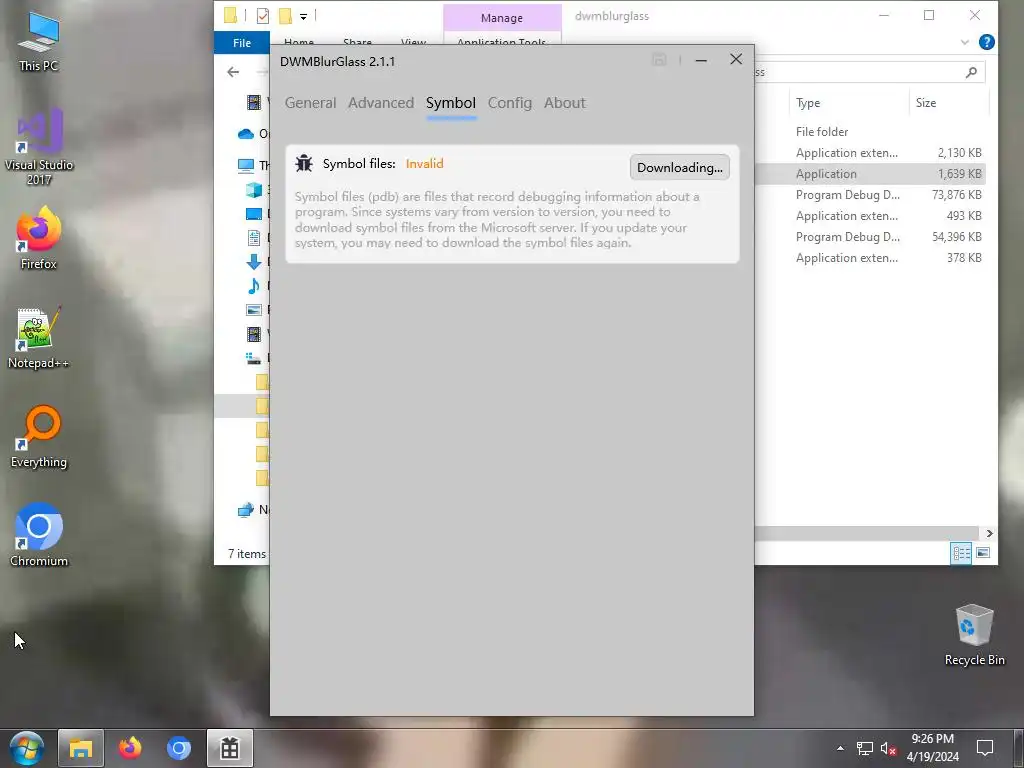This screenshot has width=1024, height=768.
Task: Click the muted volume tray icon
Action: coord(888,748)
